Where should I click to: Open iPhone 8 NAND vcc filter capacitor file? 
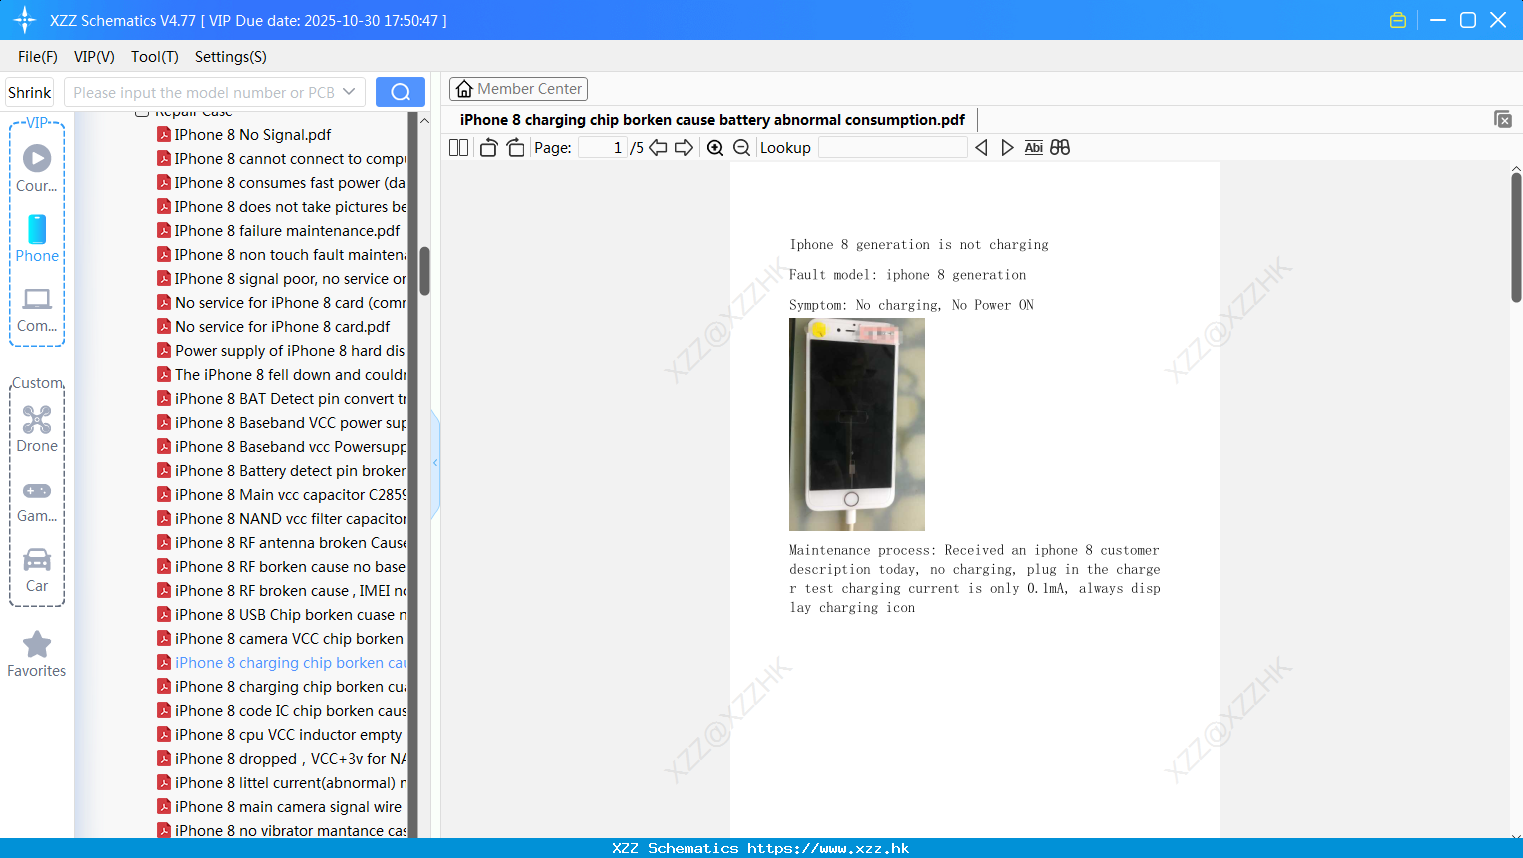click(281, 519)
